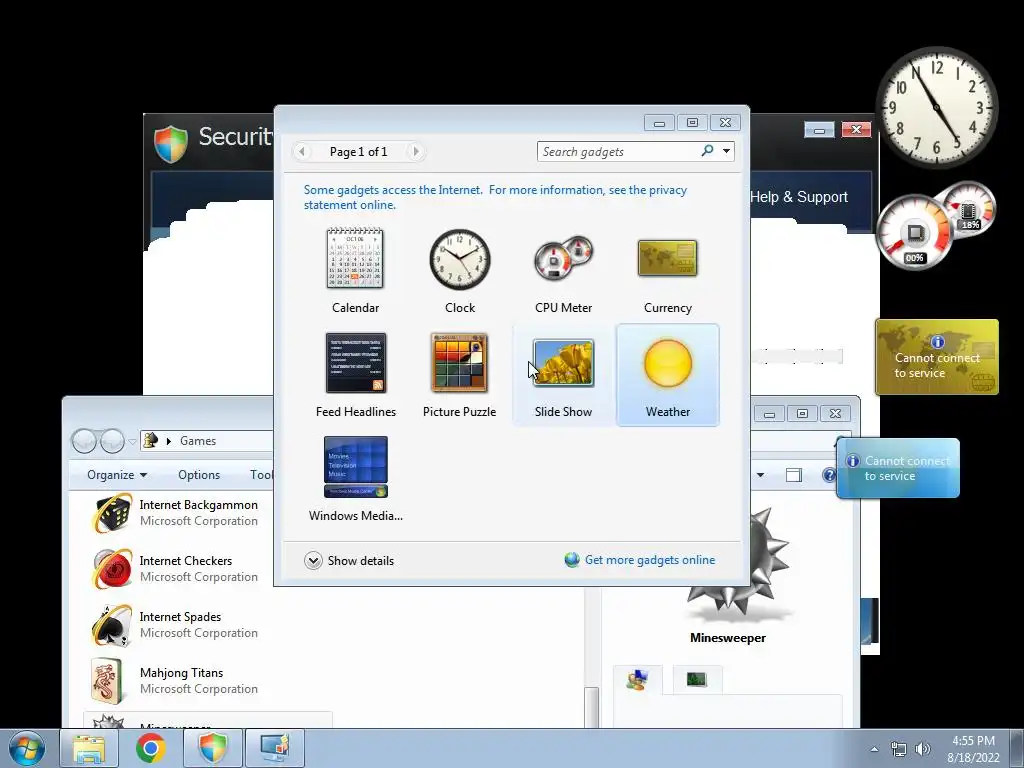Open Get more gadgets online link
Image resolution: width=1024 pixels, height=768 pixels.
tap(650, 560)
